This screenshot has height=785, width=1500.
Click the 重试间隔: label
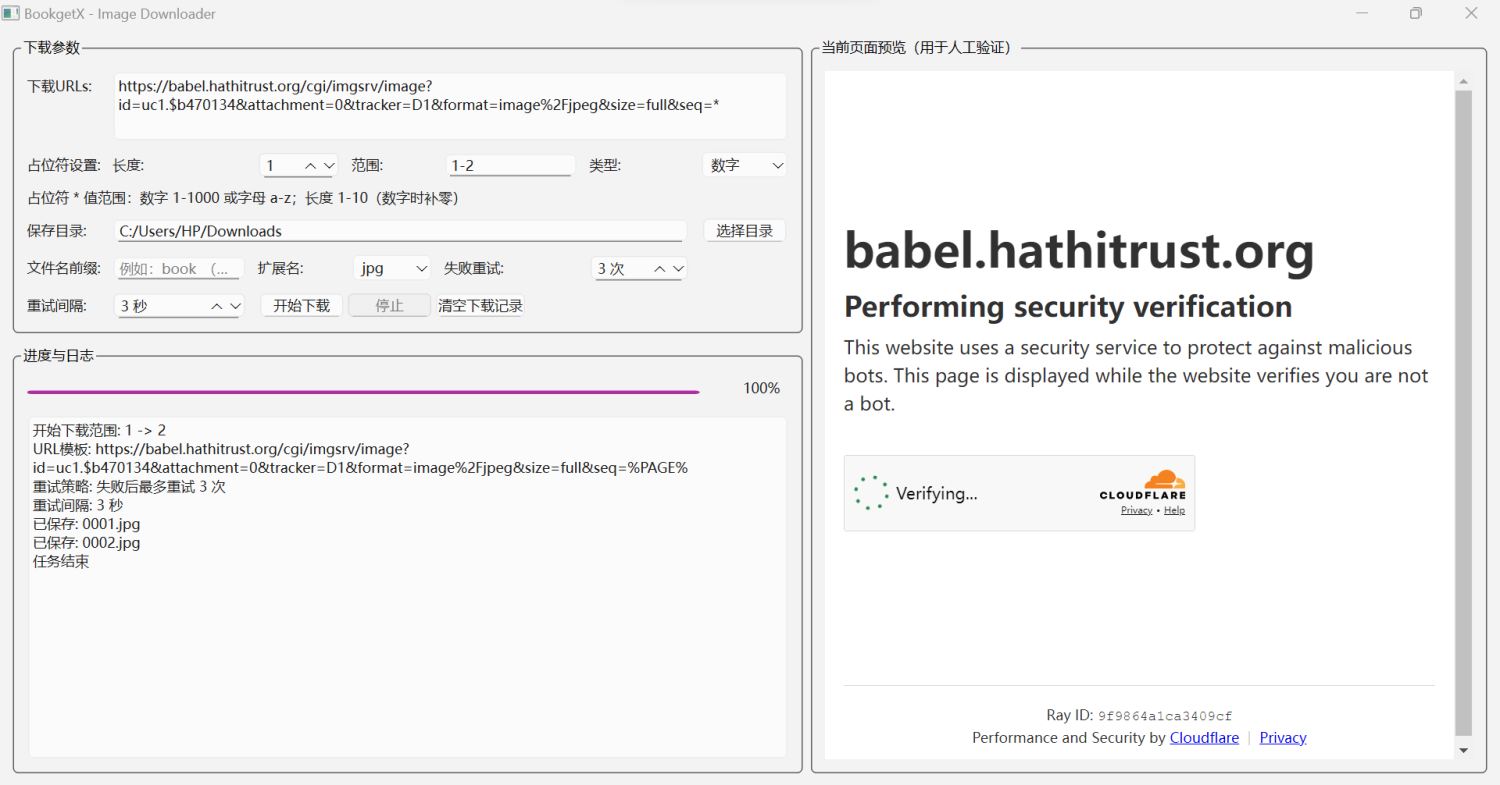[x=57, y=306]
